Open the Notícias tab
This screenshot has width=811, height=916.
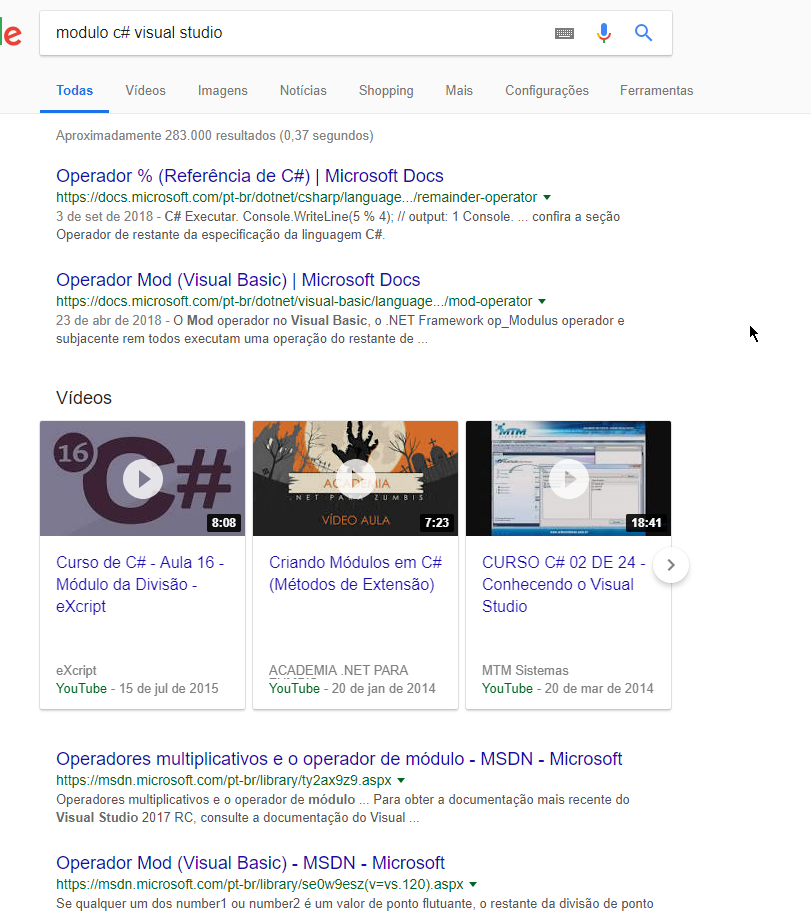303,91
